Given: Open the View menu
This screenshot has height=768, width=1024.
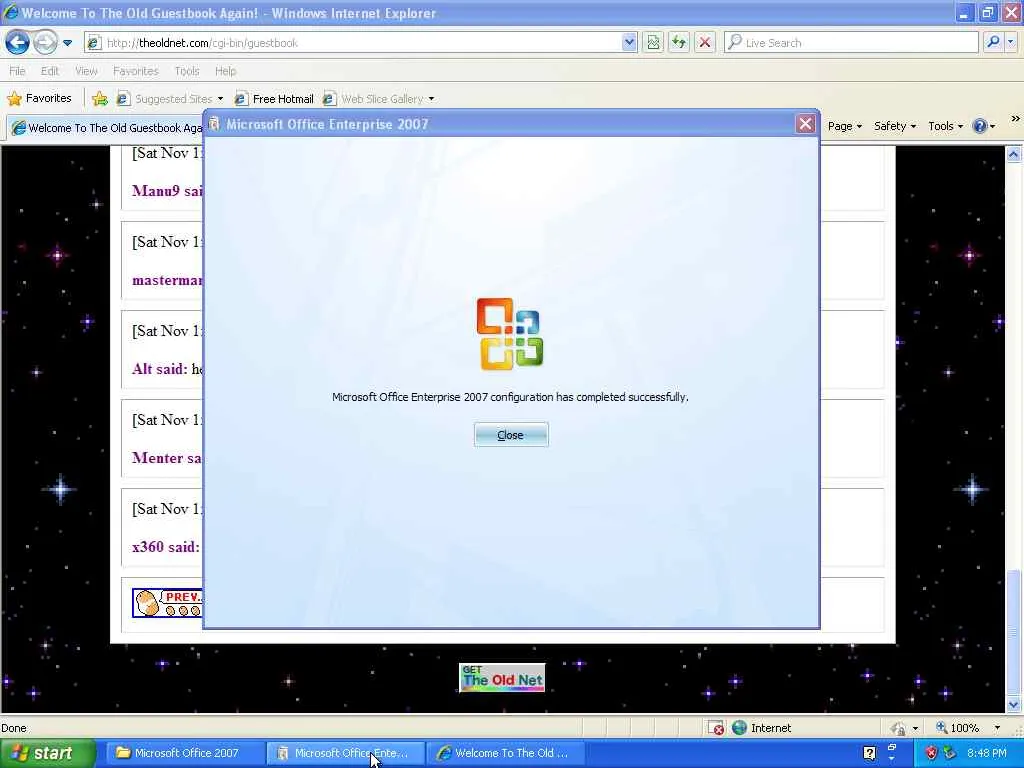Looking at the screenshot, I should pyautogui.click(x=86, y=71).
